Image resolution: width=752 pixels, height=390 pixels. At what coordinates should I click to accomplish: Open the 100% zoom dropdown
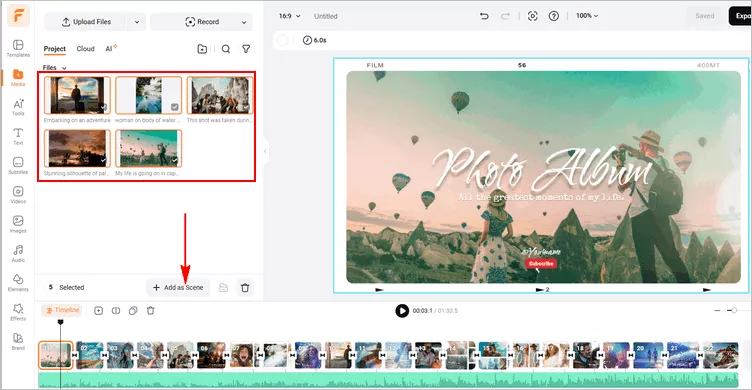point(587,16)
